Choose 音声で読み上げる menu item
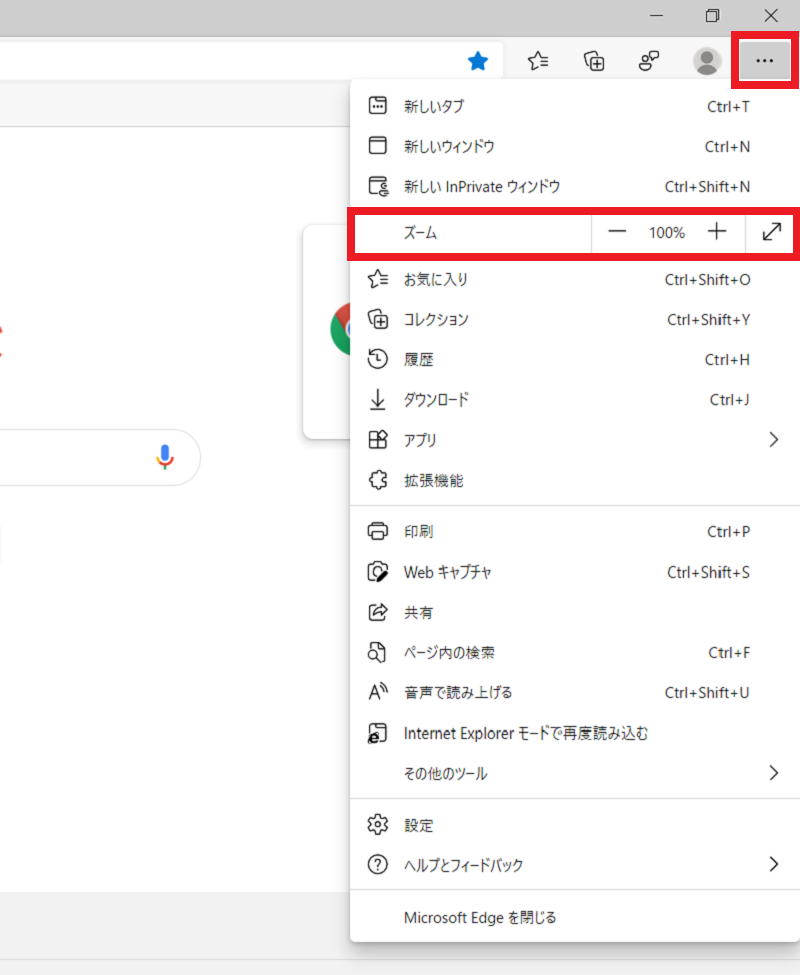Screen dimensions: 800x975 [575, 692]
